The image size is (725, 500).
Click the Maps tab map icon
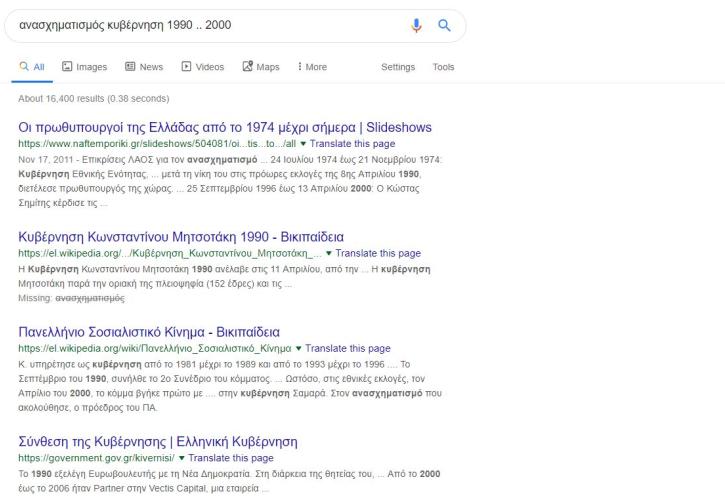[247, 67]
